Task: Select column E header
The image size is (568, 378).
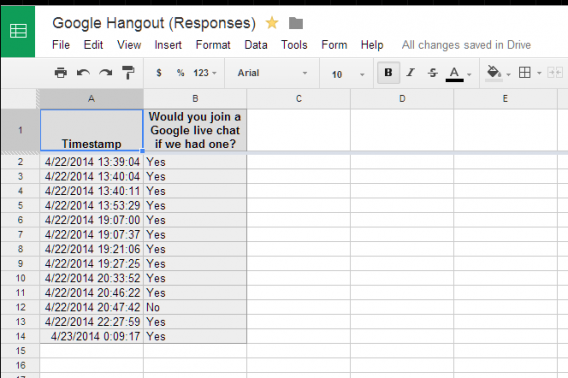Action: (x=505, y=99)
